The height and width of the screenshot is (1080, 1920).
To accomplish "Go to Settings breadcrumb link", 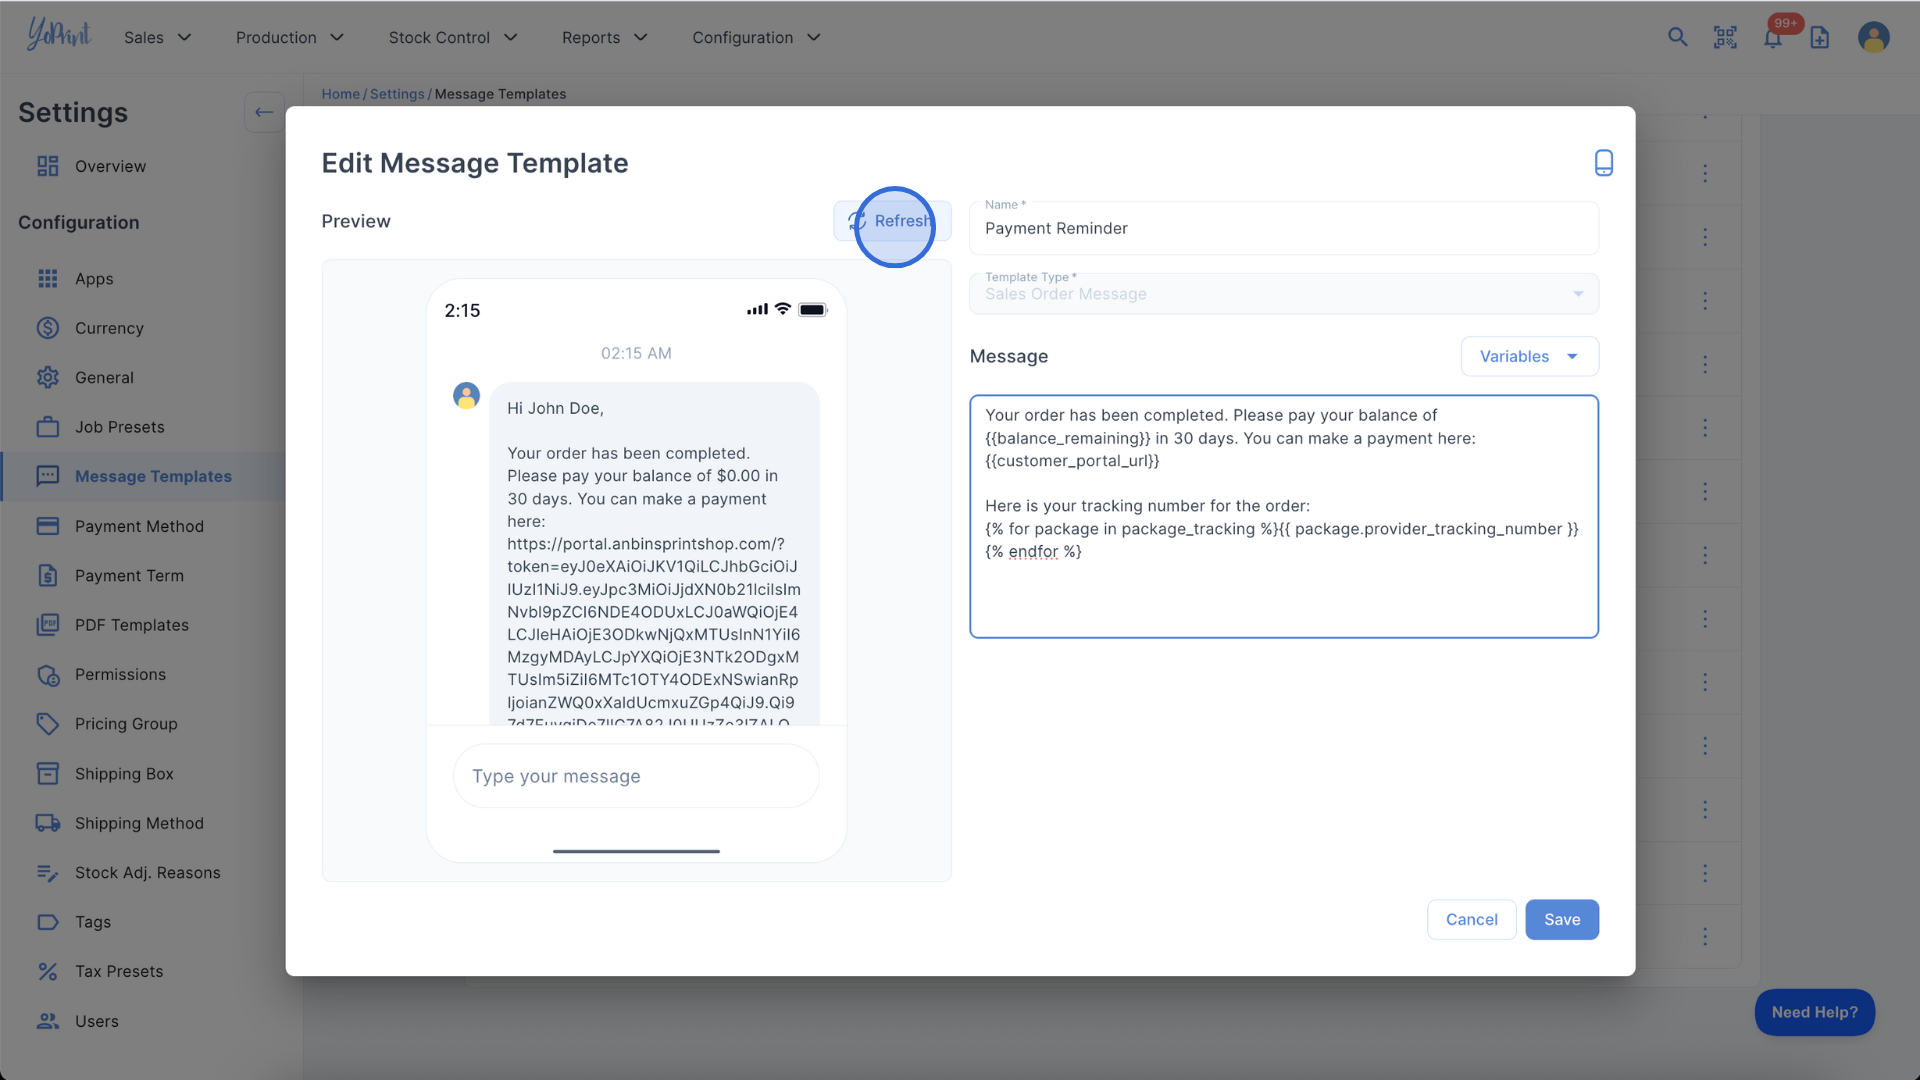I will [x=397, y=94].
